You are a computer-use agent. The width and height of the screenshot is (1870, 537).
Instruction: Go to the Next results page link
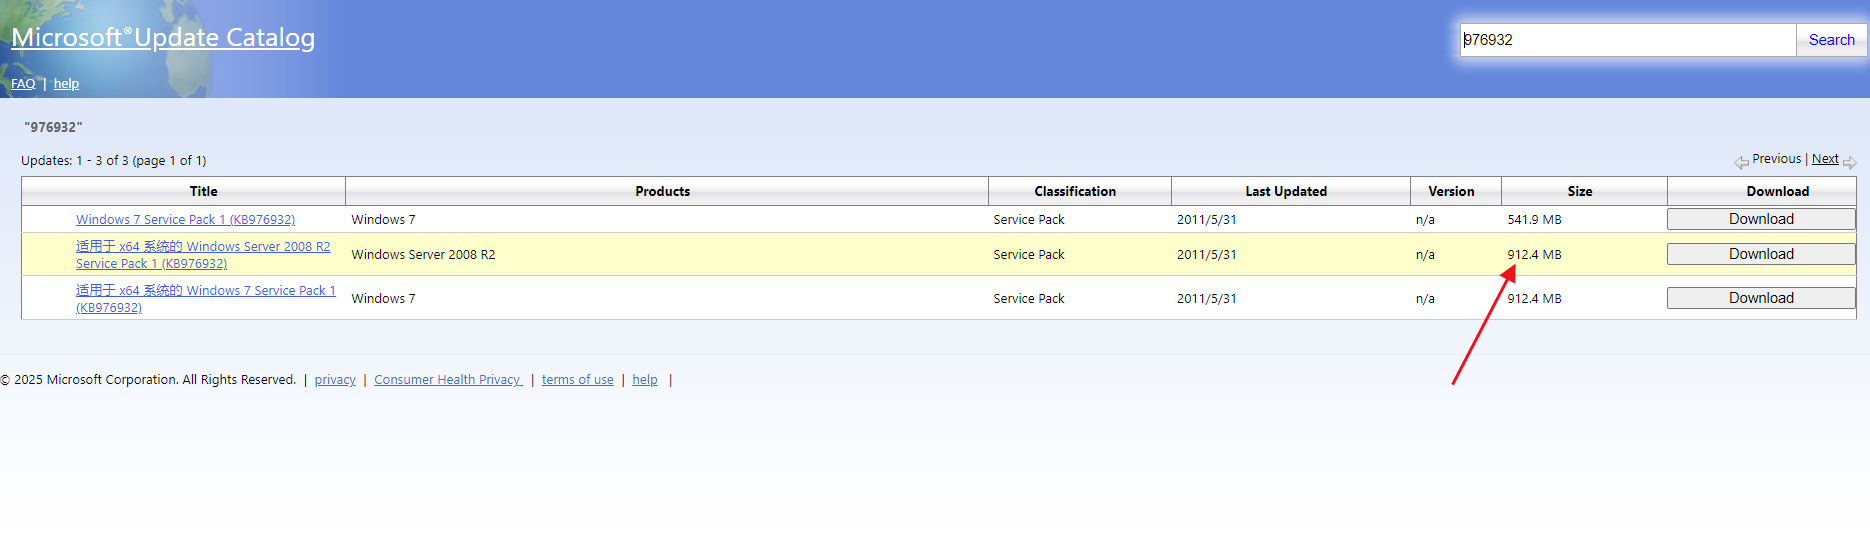[x=1824, y=159]
